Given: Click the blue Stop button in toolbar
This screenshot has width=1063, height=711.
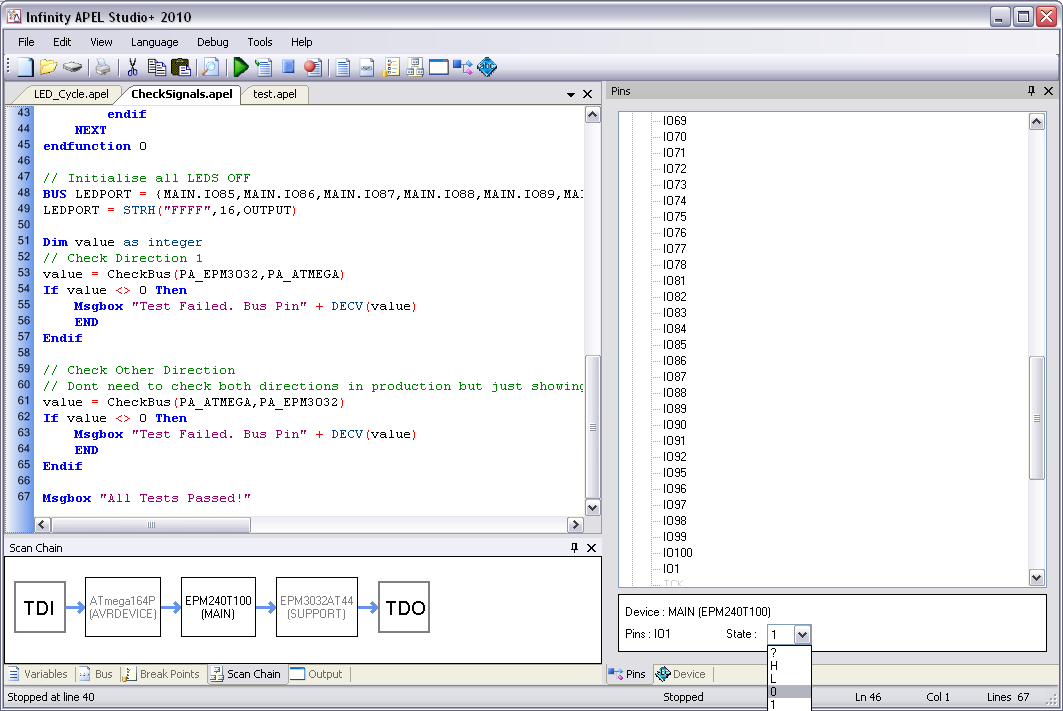Looking at the screenshot, I should tap(288, 67).
